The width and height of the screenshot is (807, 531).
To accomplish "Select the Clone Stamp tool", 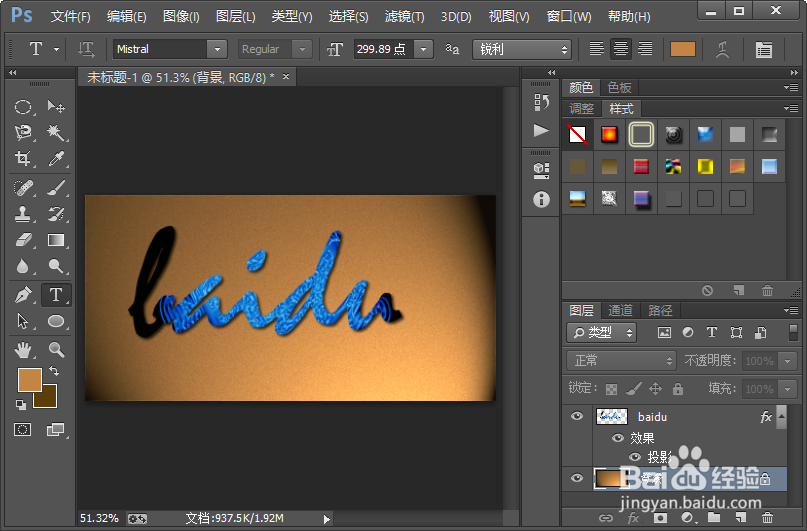I will click(22, 214).
